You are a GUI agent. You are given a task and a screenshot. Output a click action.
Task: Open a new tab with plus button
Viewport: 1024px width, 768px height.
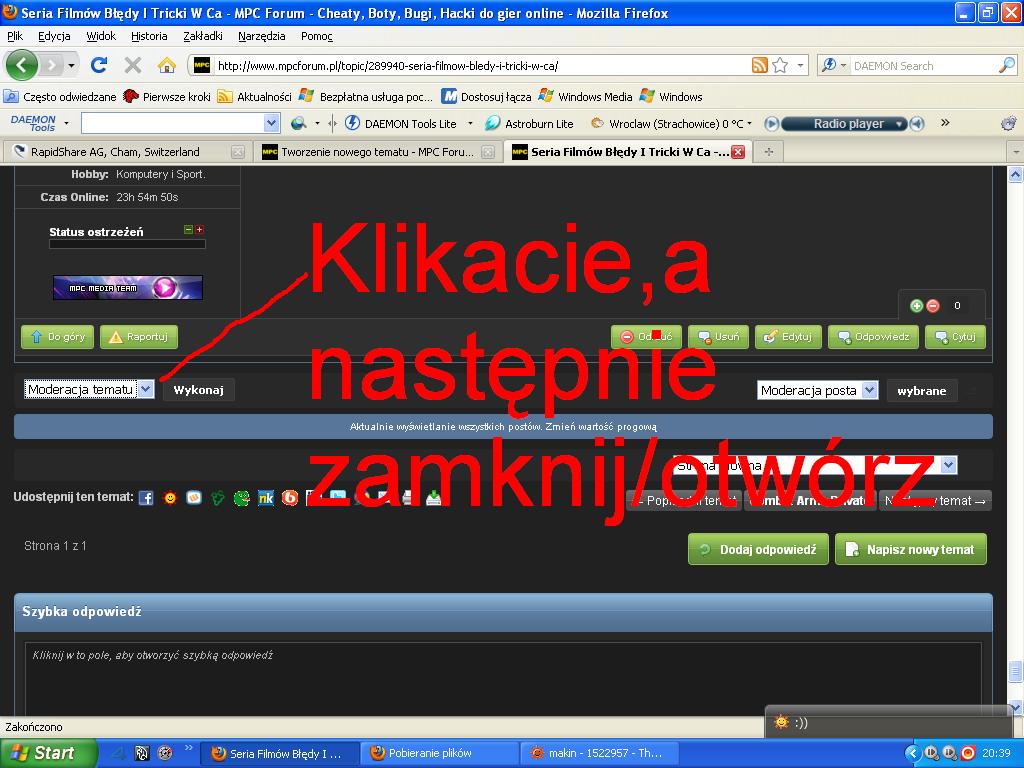[769, 152]
